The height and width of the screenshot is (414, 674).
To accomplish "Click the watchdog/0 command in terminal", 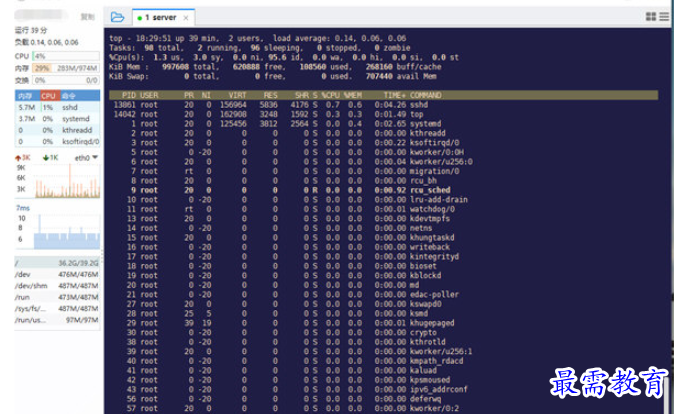I will [432, 209].
